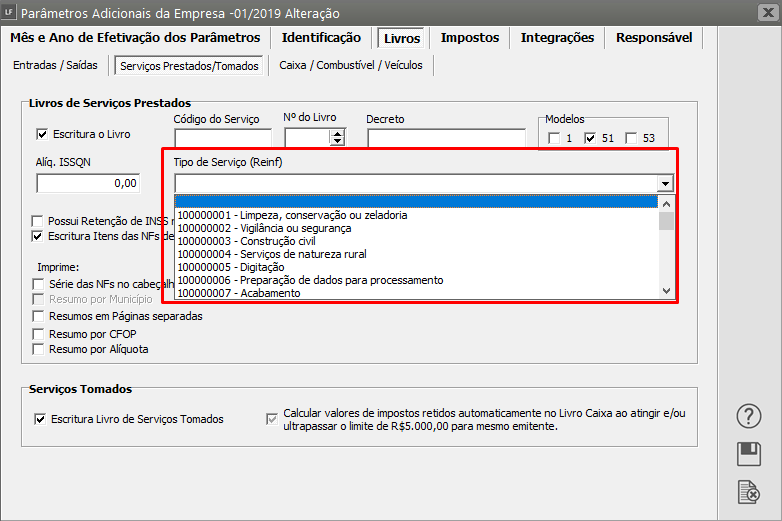Image resolution: width=782 pixels, height=521 pixels.
Task: Enable Modelos 1 checkbox
Action: pos(554,138)
